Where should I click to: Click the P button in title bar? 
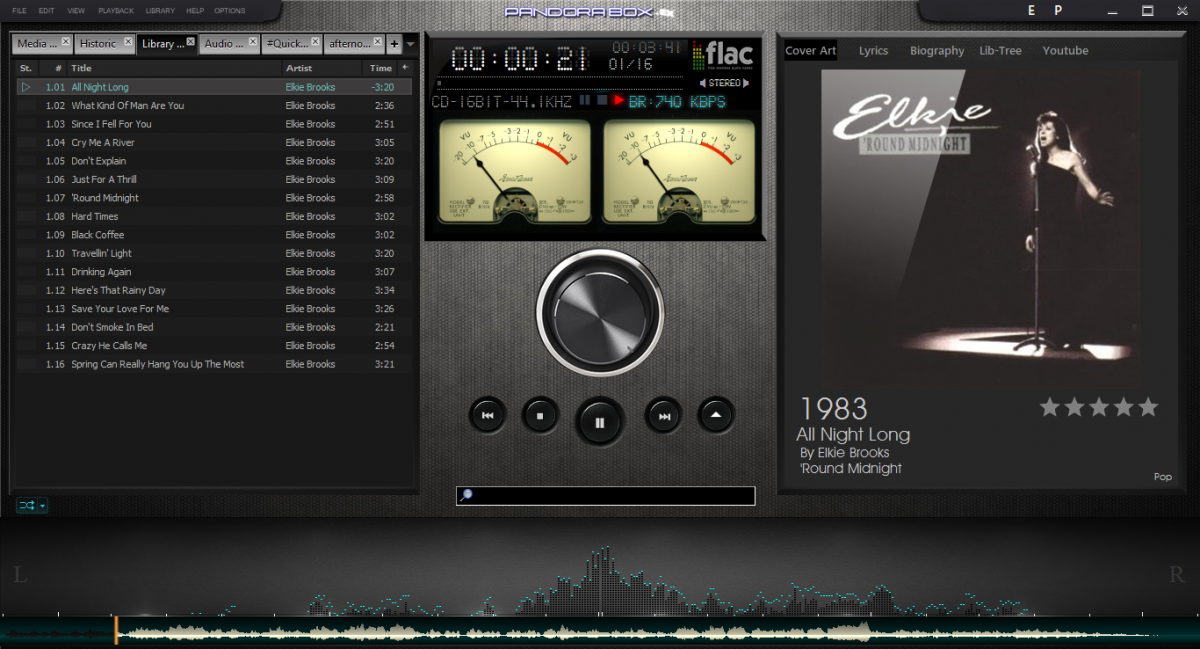1058,11
